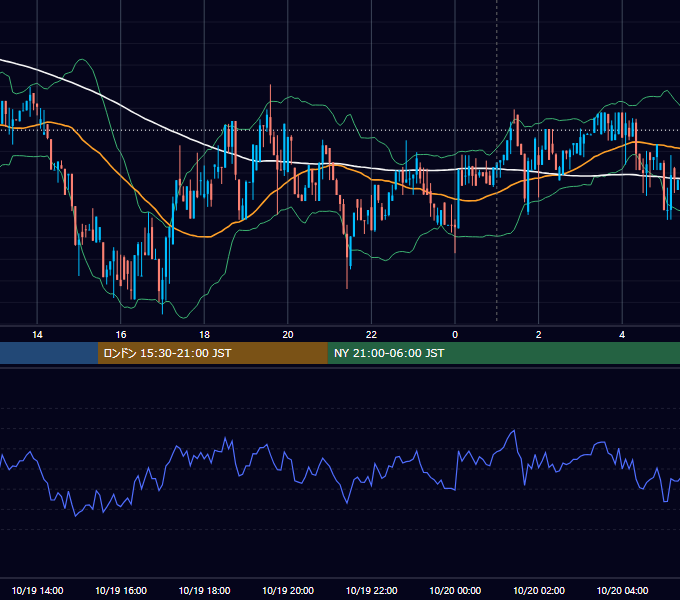Click the hour label 20 on chart axis
Viewport: 680px width, 600px height.
tap(288, 335)
